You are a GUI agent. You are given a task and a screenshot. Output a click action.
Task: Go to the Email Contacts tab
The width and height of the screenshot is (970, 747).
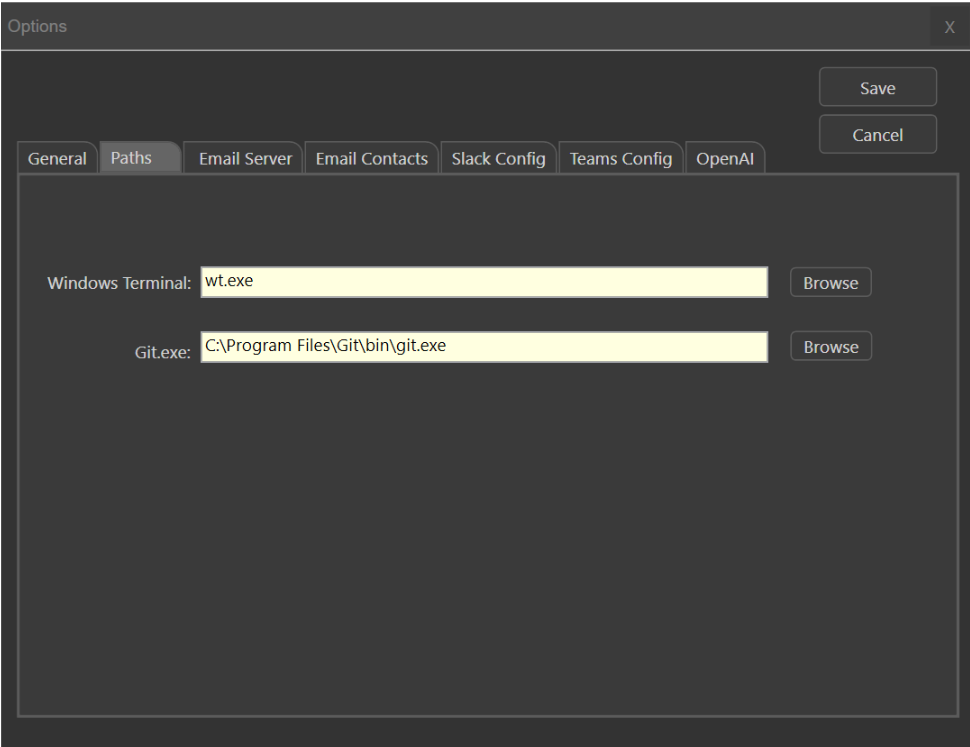pyautogui.click(x=371, y=159)
